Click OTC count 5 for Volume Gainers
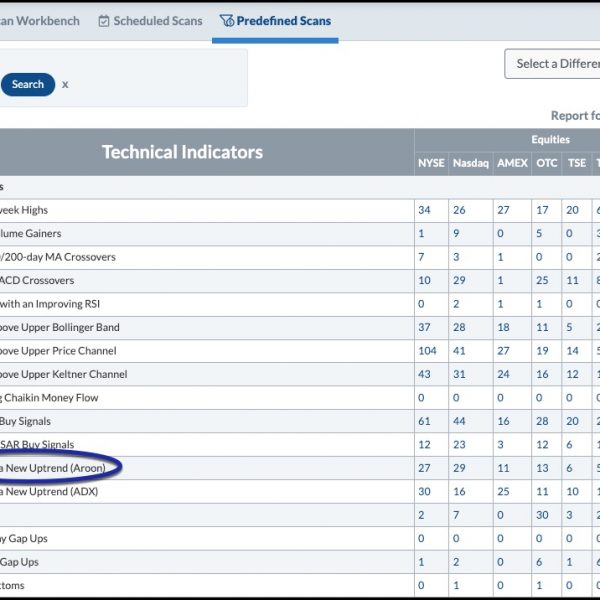Image resolution: width=600 pixels, height=600 pixels. click(x=539, y=233)
